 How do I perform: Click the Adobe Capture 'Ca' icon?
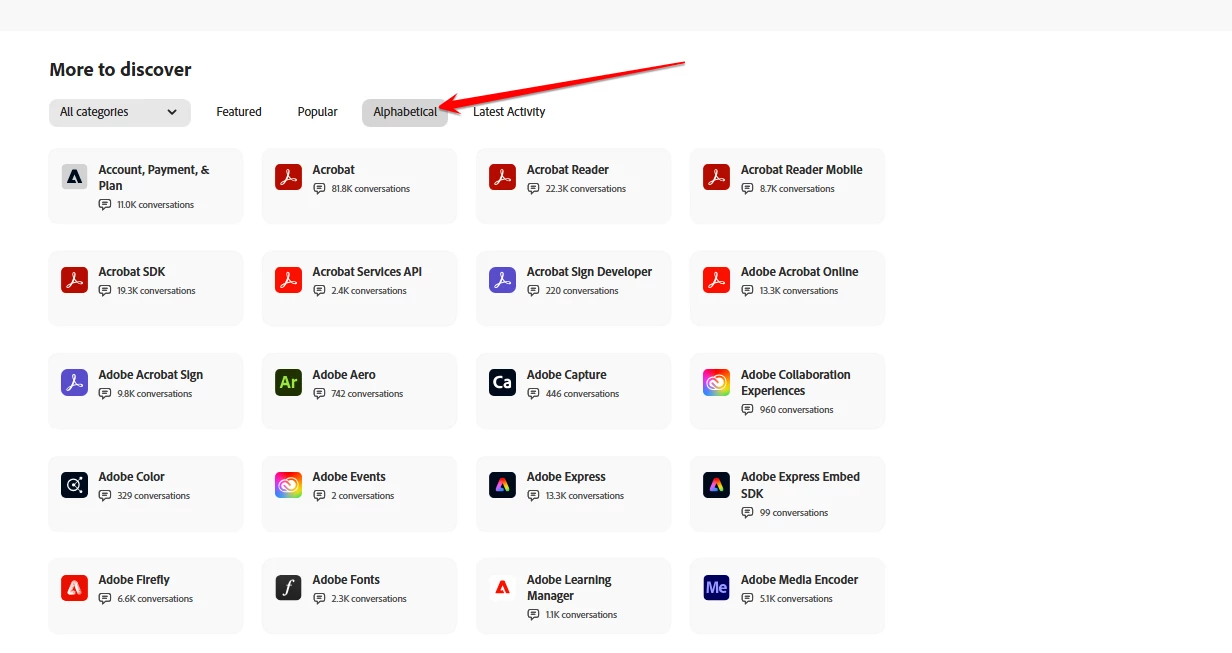point(502,382)
